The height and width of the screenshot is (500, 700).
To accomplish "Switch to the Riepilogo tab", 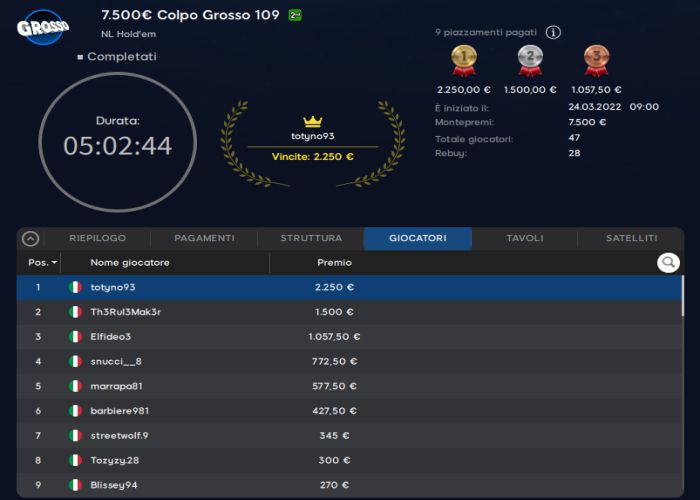I will pyautogui.click(x=97, y=238).
